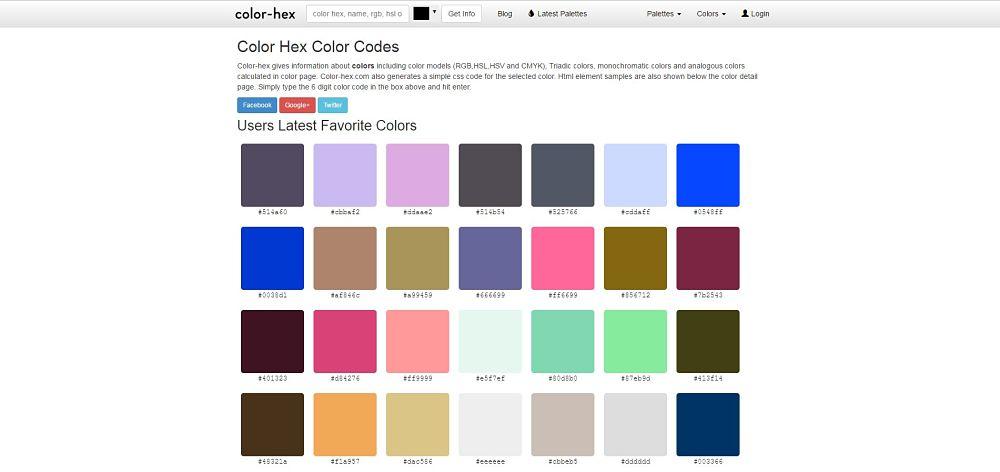Share via the Facebook button
Image resolution: width=1000 pixels, height=472 pixels.
click(x=257, y=105)
